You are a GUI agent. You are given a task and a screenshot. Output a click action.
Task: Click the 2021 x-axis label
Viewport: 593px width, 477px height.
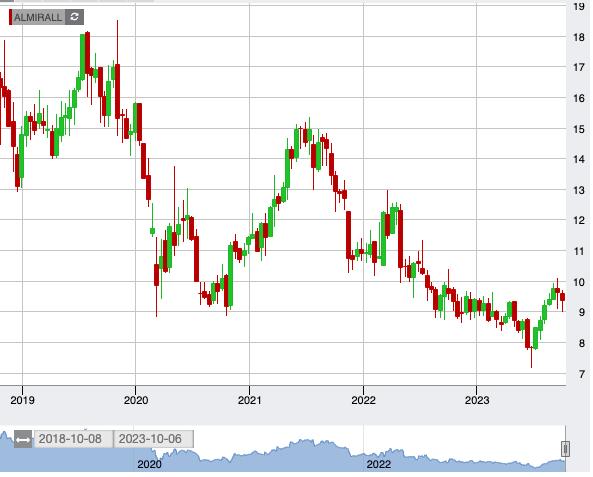(250, 400)
